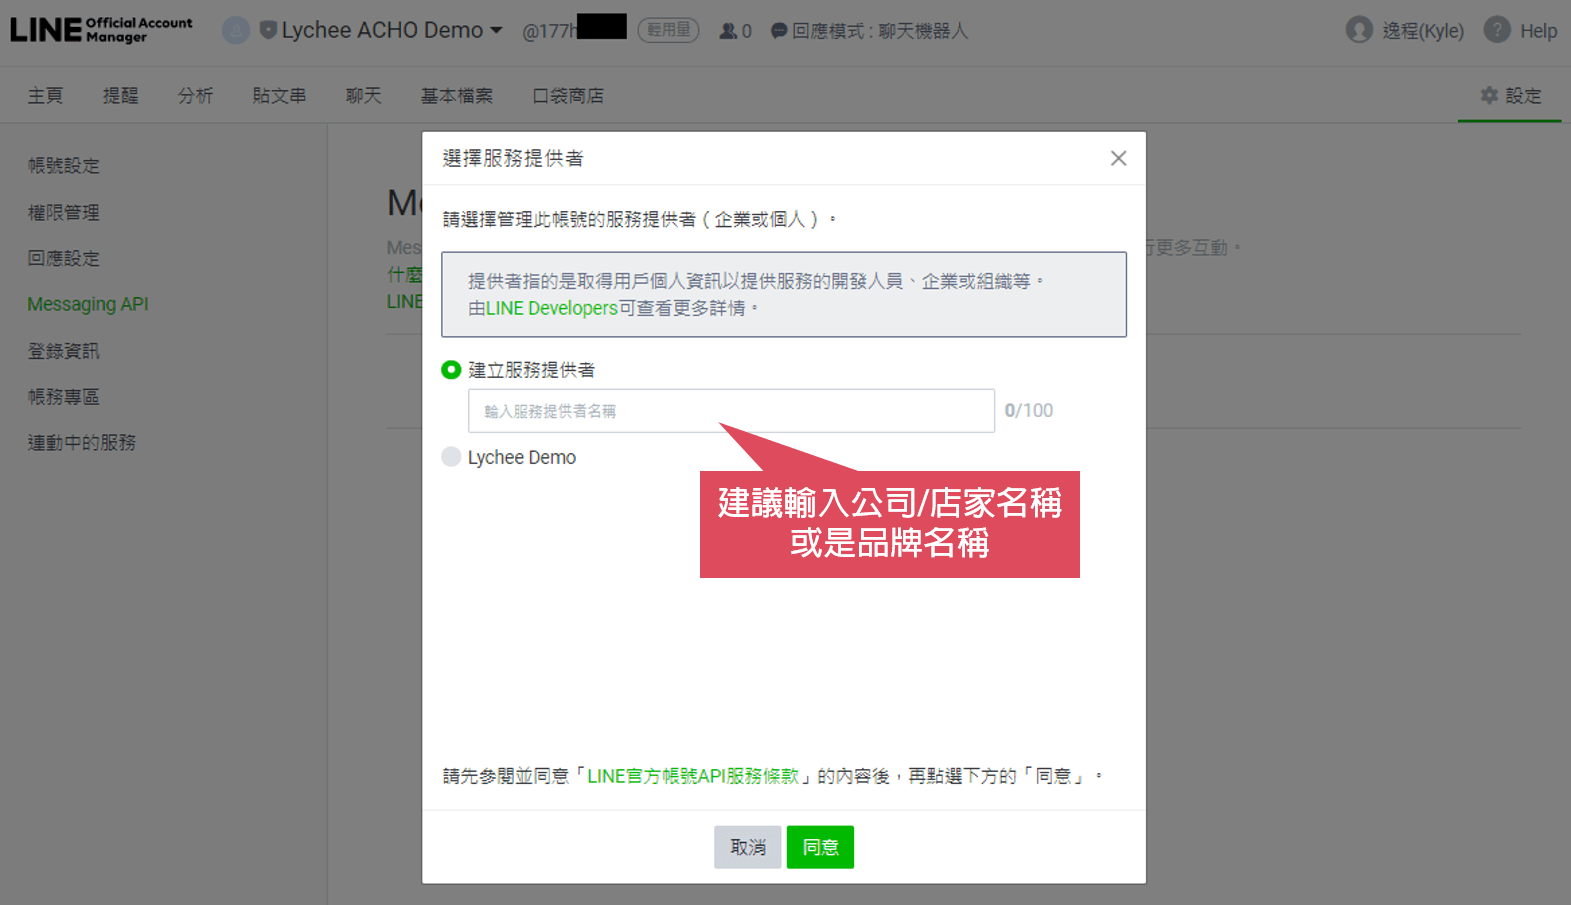Select 回應設定 in the sidebar
The width and height of the screenshot is (1571, 905).
click(x=64, y=258)
